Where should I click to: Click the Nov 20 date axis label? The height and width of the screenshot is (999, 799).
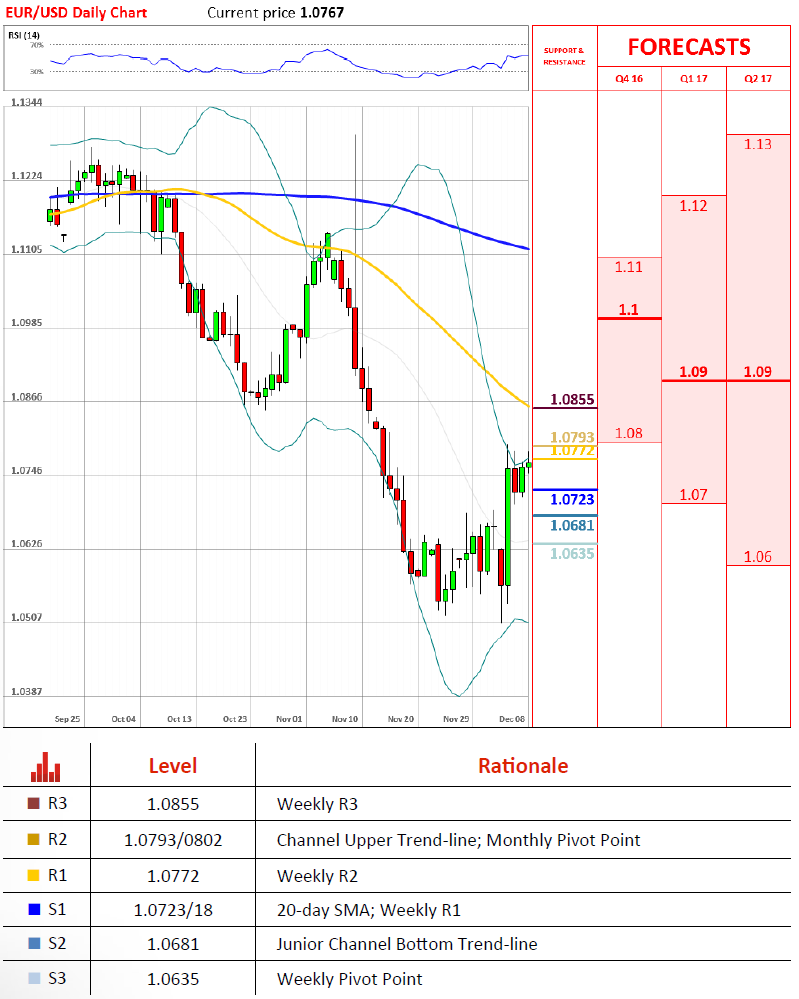tap(401, 719)
